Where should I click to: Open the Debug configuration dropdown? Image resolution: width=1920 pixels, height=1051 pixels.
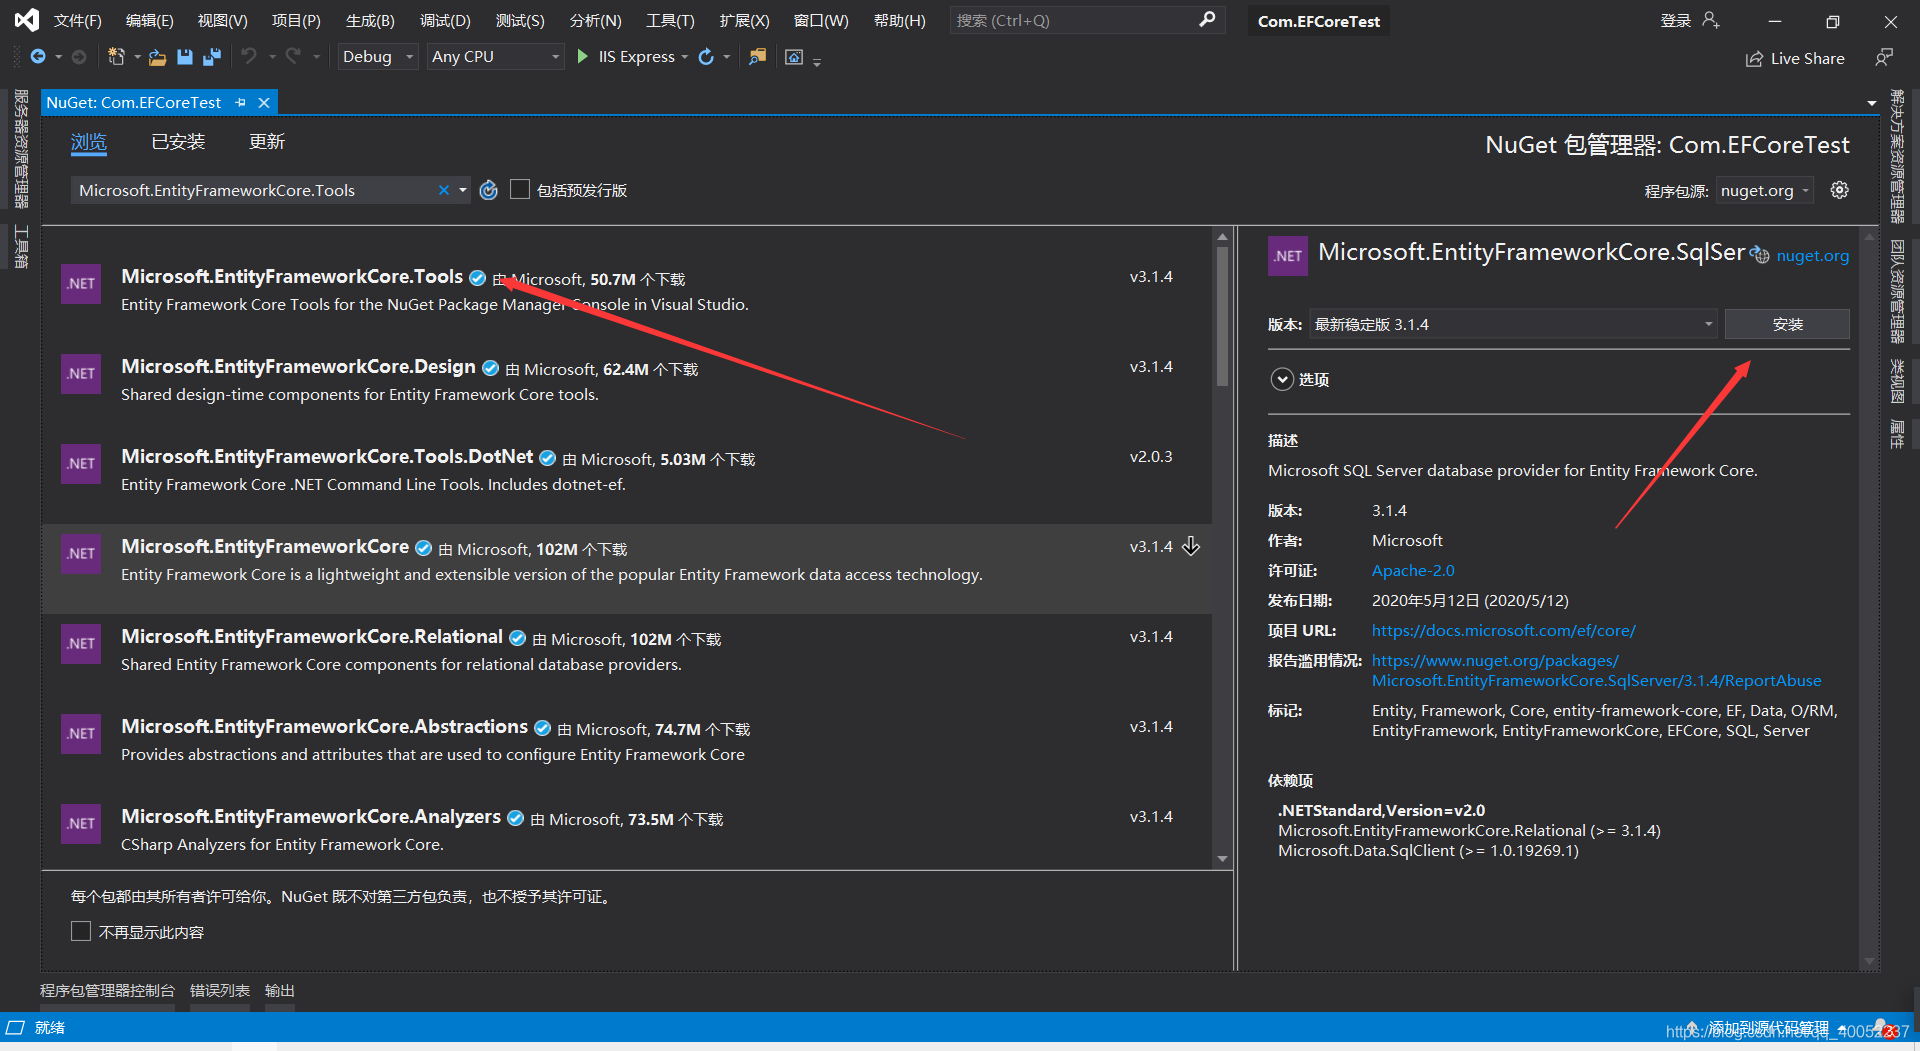pos(377,57)
